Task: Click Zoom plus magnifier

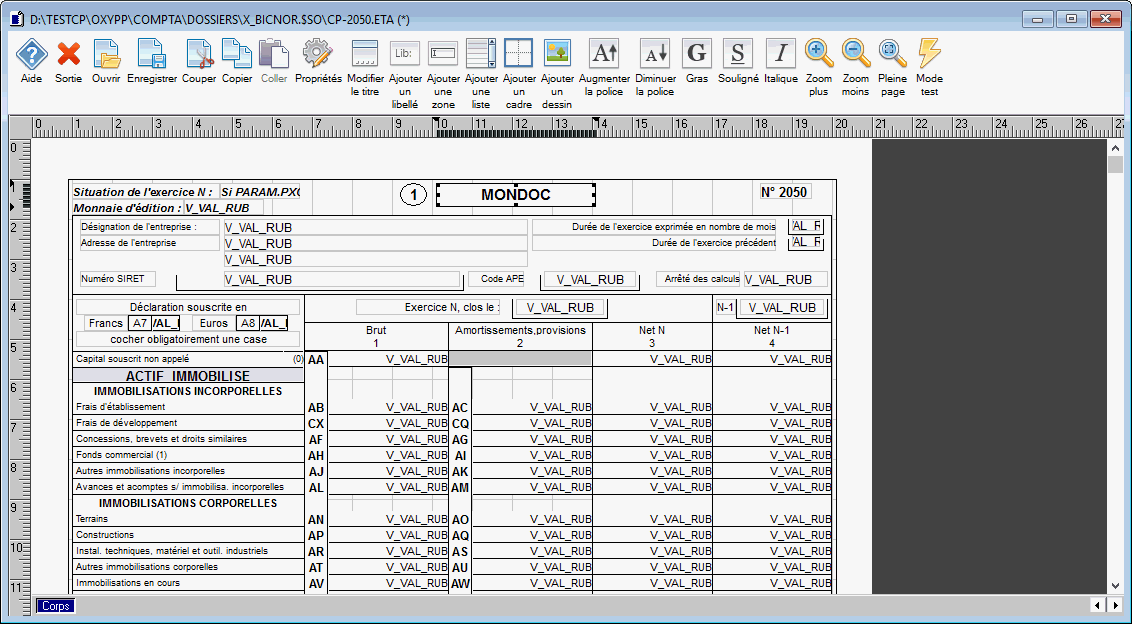Action: tap(818, 54)
